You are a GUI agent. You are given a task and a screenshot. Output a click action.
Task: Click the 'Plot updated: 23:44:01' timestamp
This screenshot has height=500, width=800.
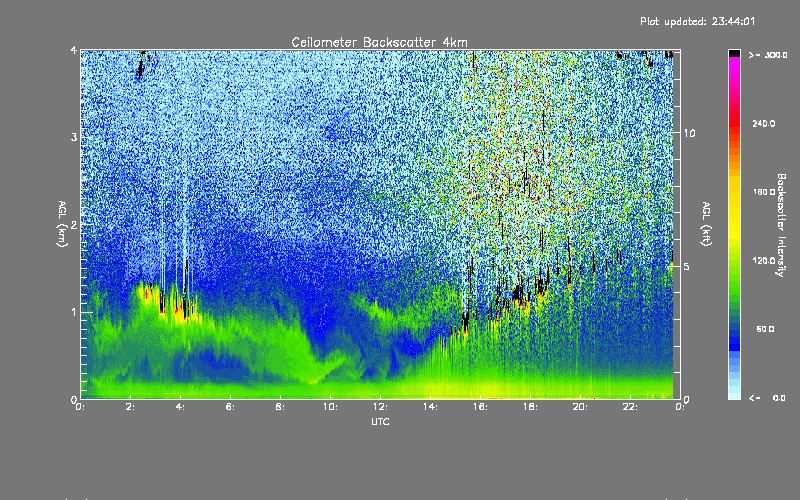pyautogui.click(x=697, y=21)
